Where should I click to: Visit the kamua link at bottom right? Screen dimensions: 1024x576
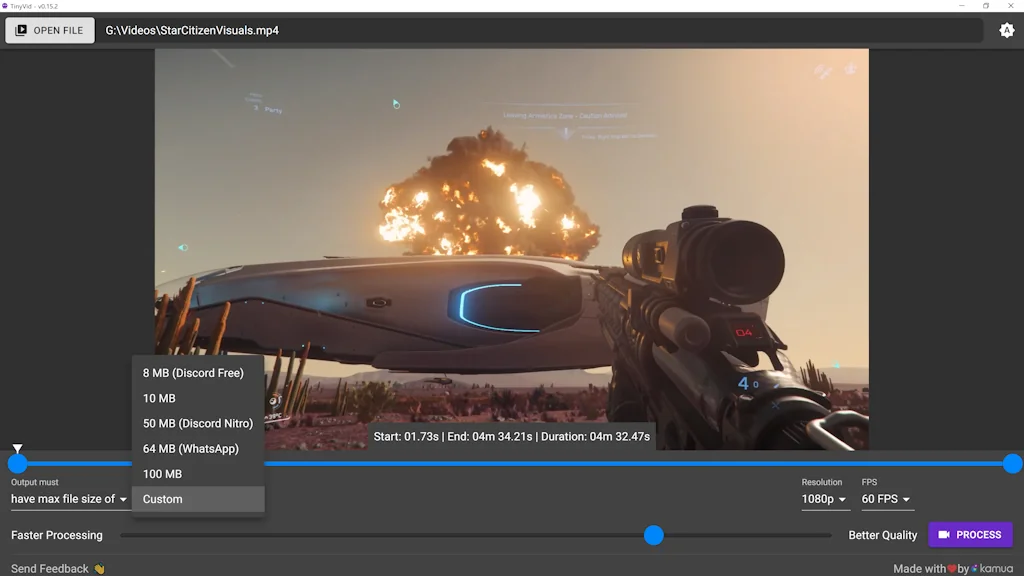point(996,567)
